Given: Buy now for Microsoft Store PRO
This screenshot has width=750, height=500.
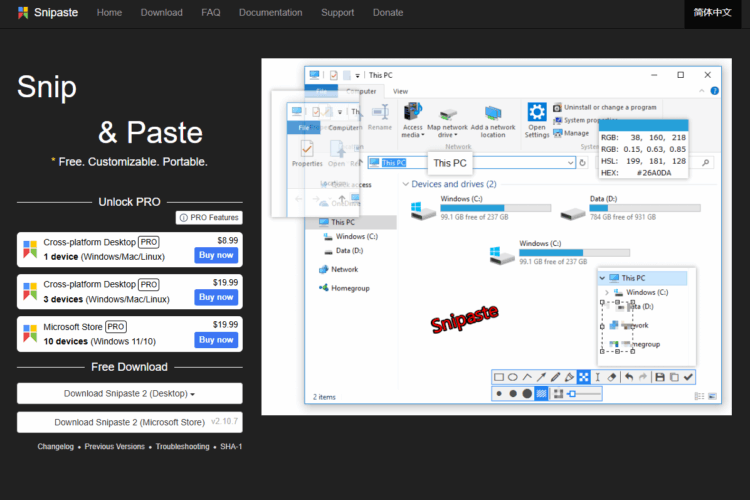Looking at the screenshot, I should (x=216, y=340).
